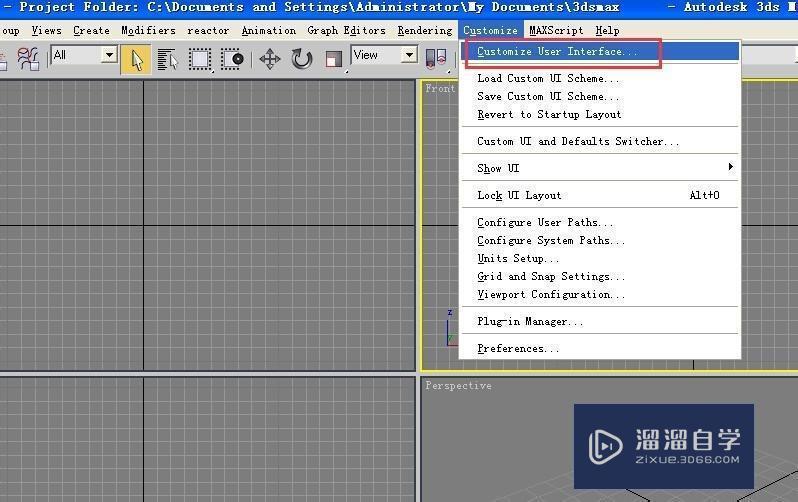Choose Load Custom UI Scheme

click(x=601, y=78)
